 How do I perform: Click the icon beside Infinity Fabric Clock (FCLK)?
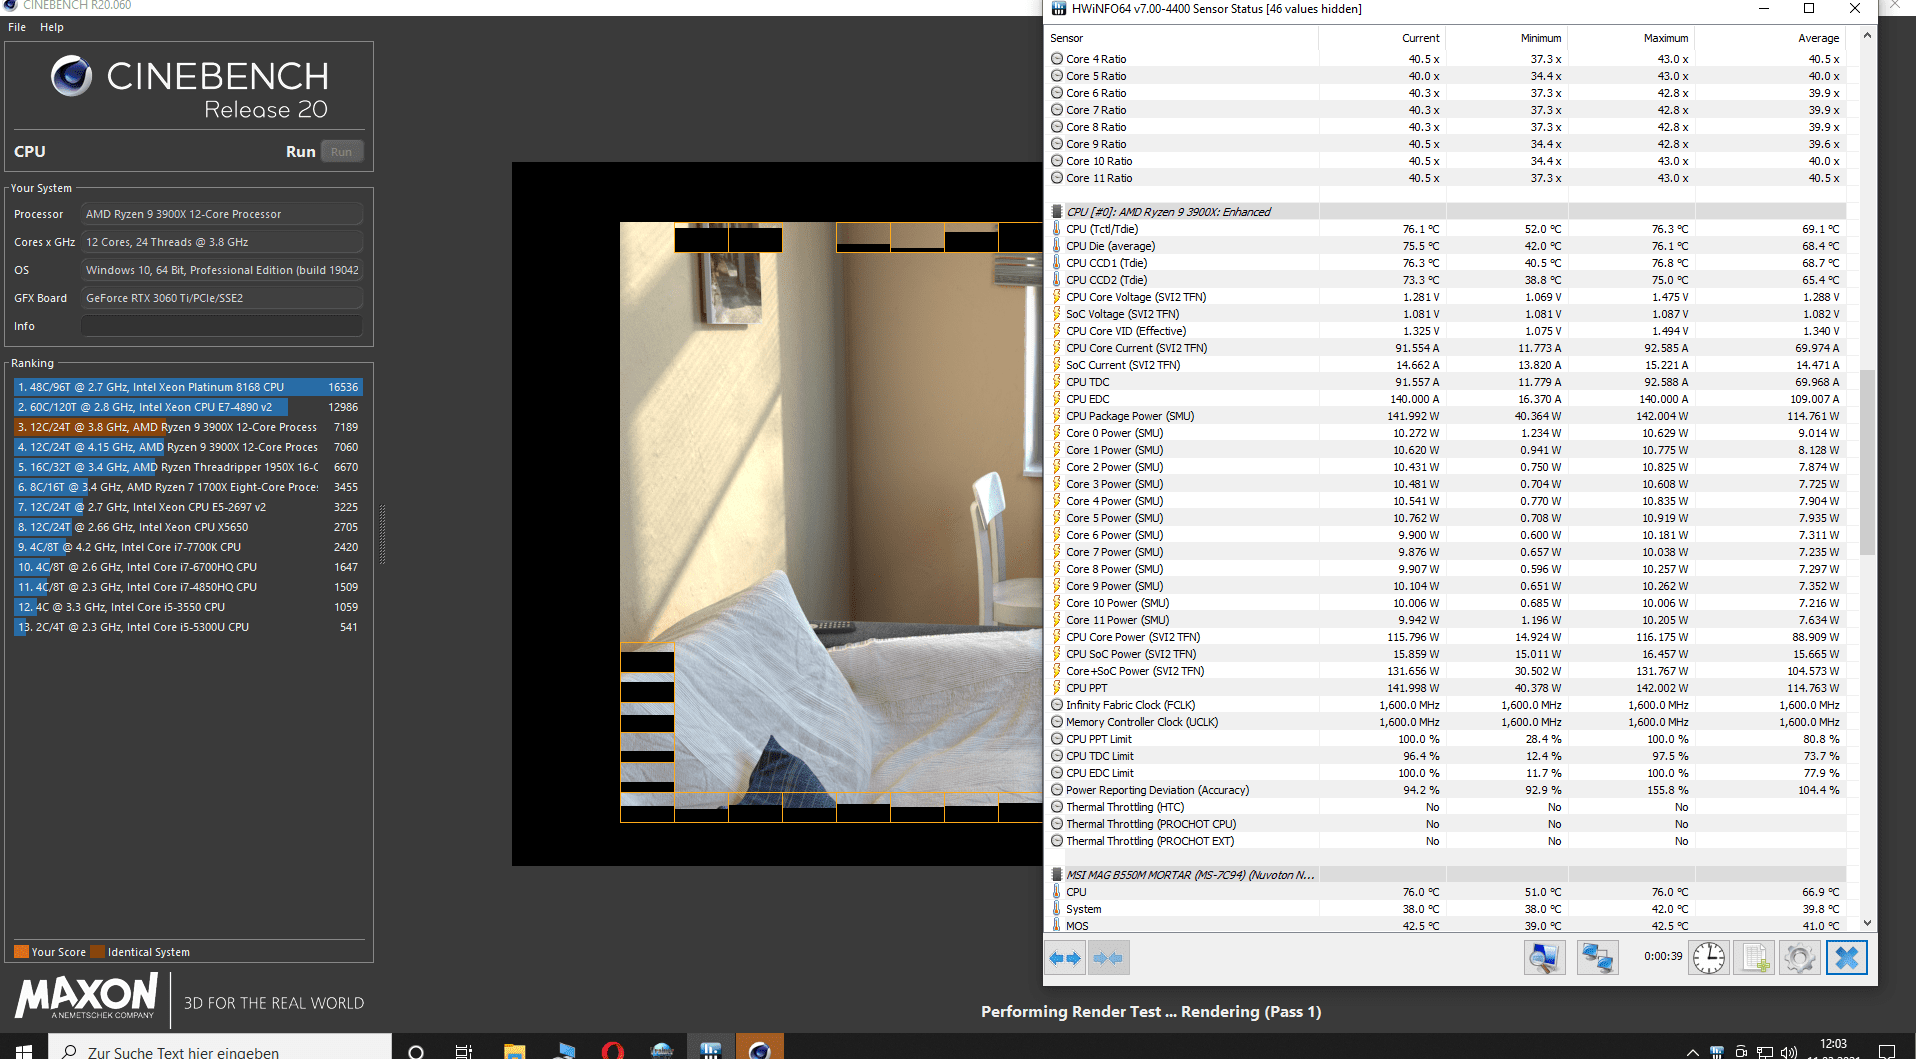[x=1056, y=705]
